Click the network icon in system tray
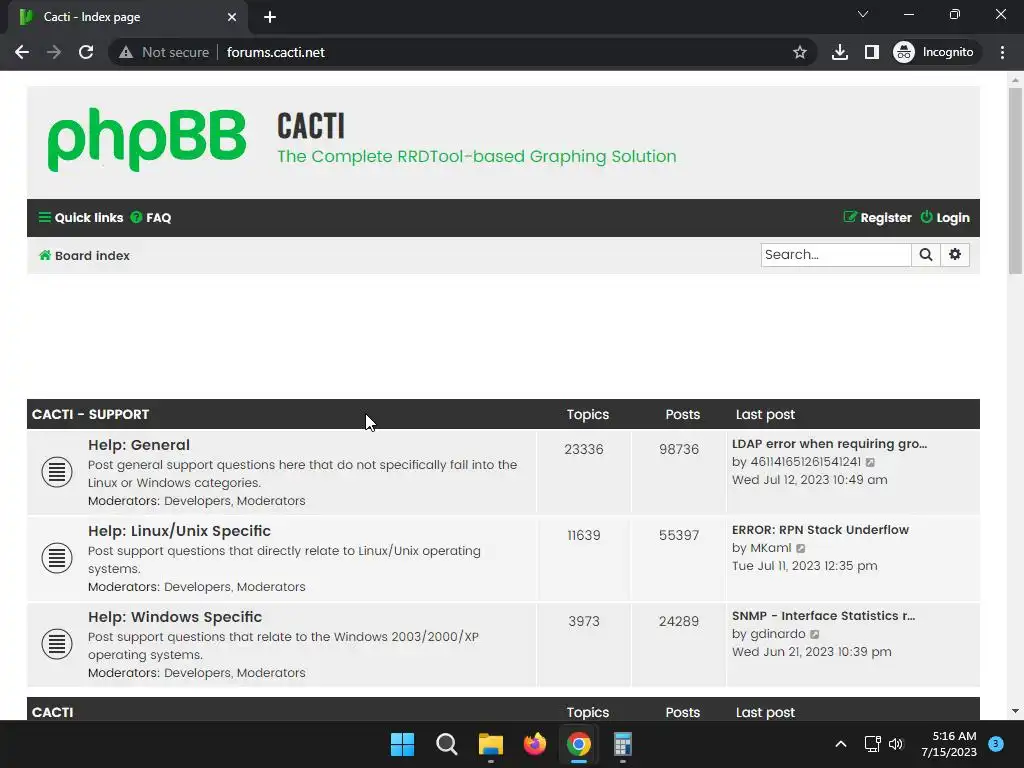The image size is (1024, 768). [x=872, y=744]
